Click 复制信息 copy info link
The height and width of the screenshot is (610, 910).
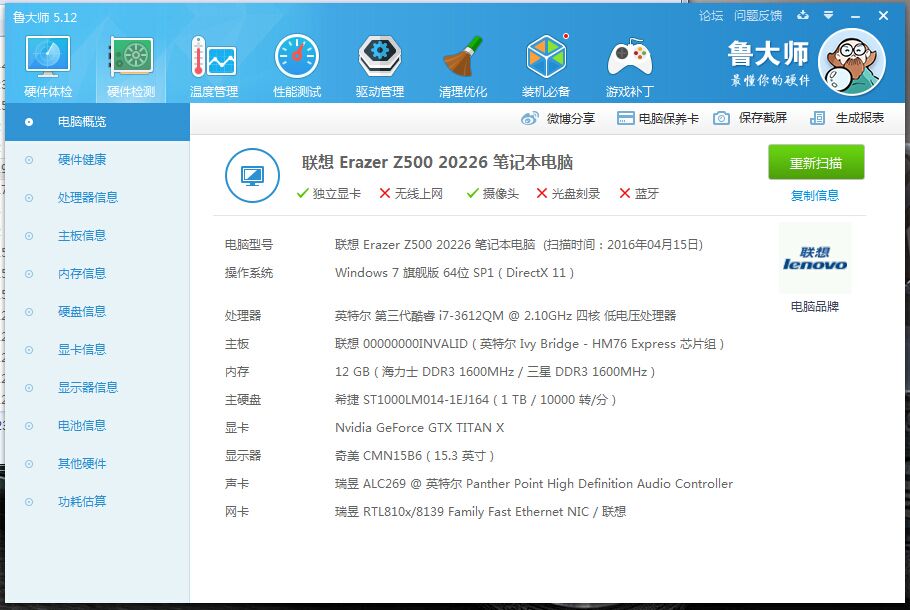(x=815, y=196)
